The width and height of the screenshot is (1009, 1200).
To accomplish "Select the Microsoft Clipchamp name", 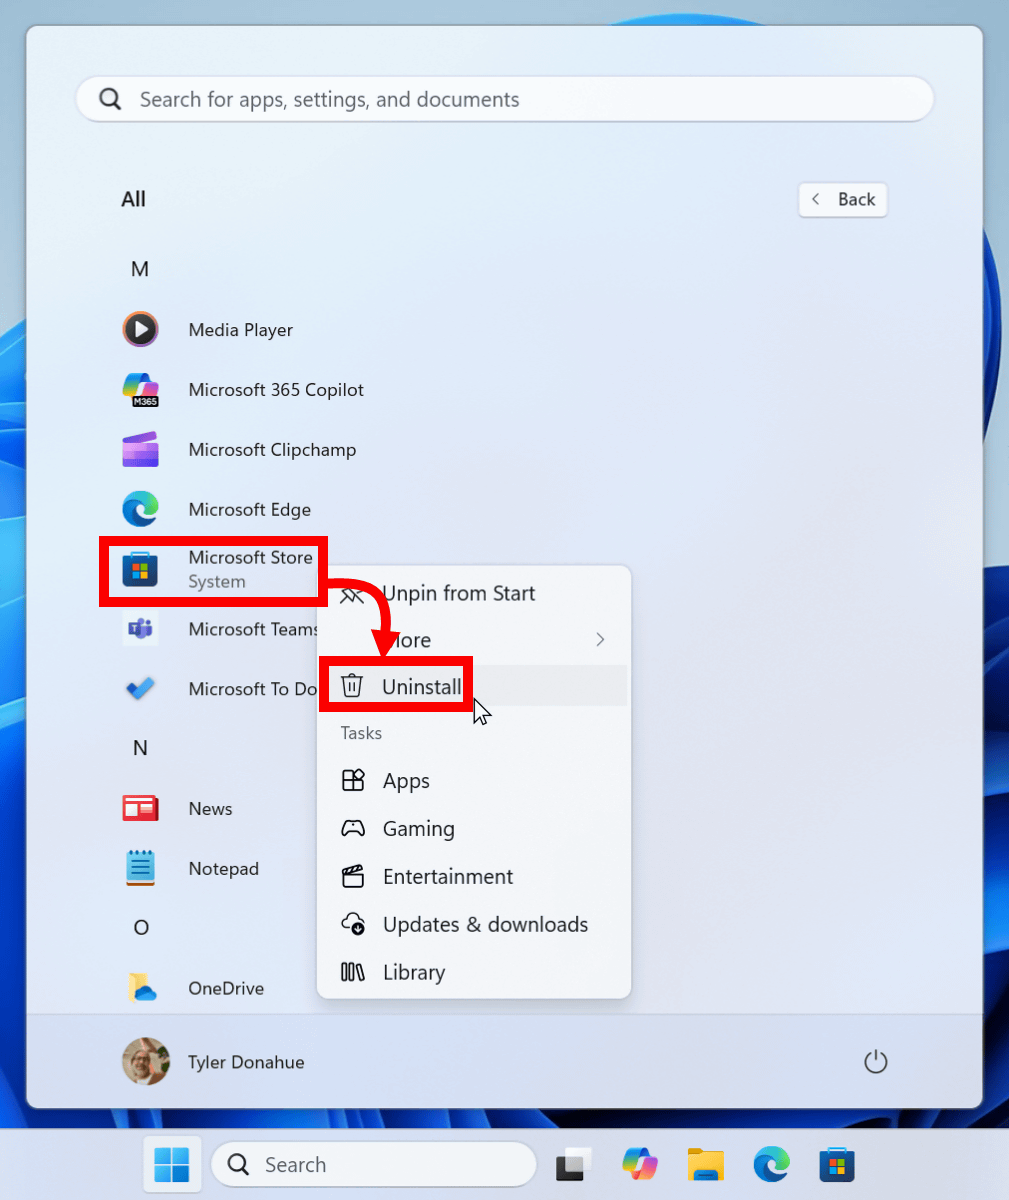I will pyautogui.click(x=272, y=450).
